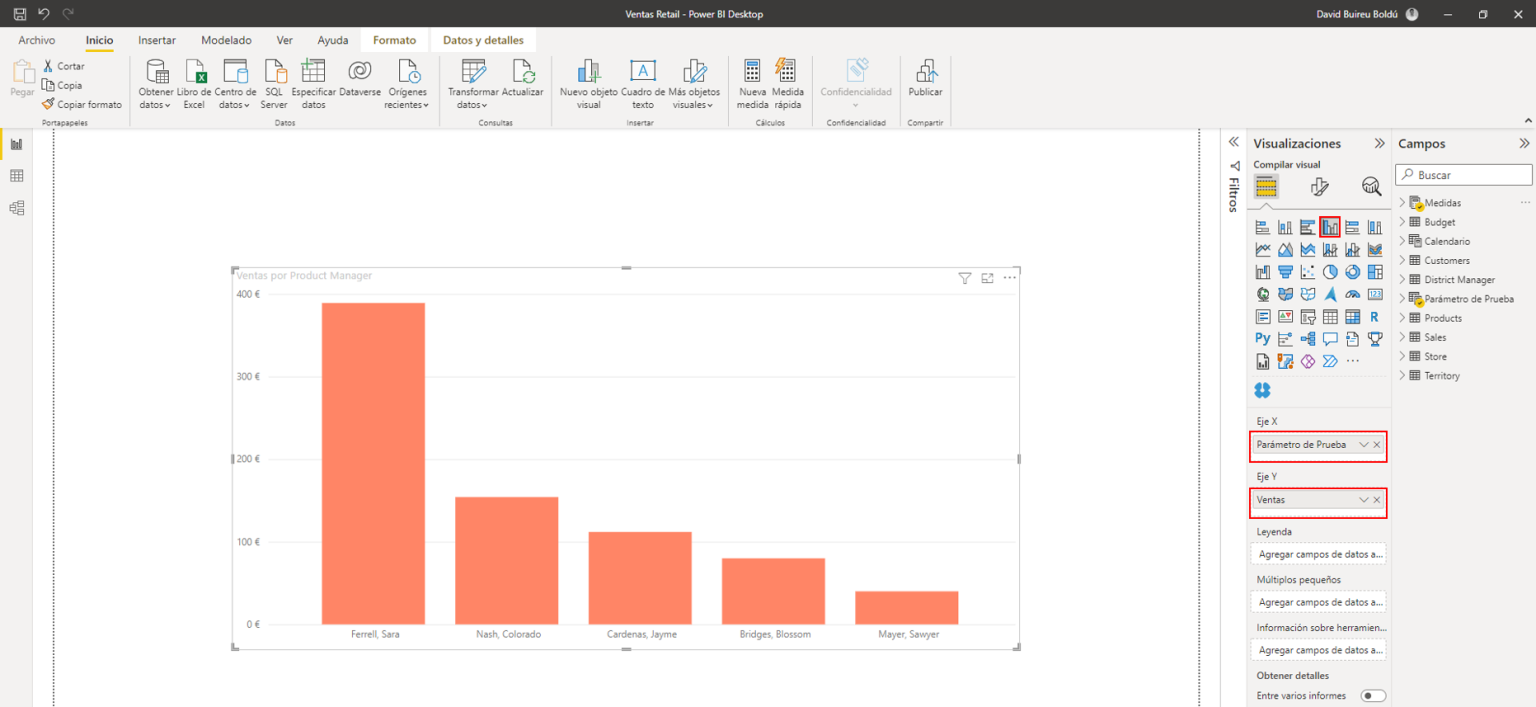Select the waterfall chart visual

tap(1263, 272)
